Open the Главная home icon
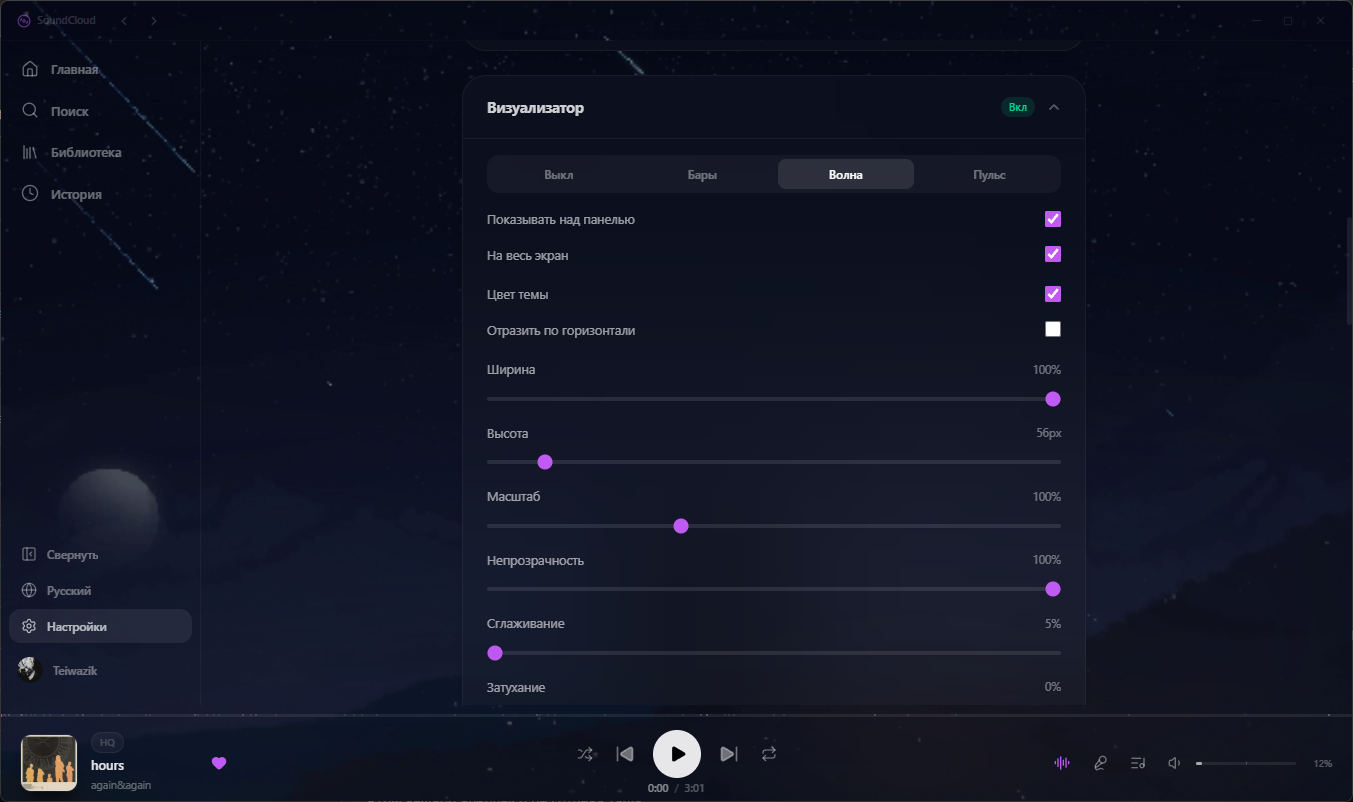1353x802 pixels. (30, 69)
